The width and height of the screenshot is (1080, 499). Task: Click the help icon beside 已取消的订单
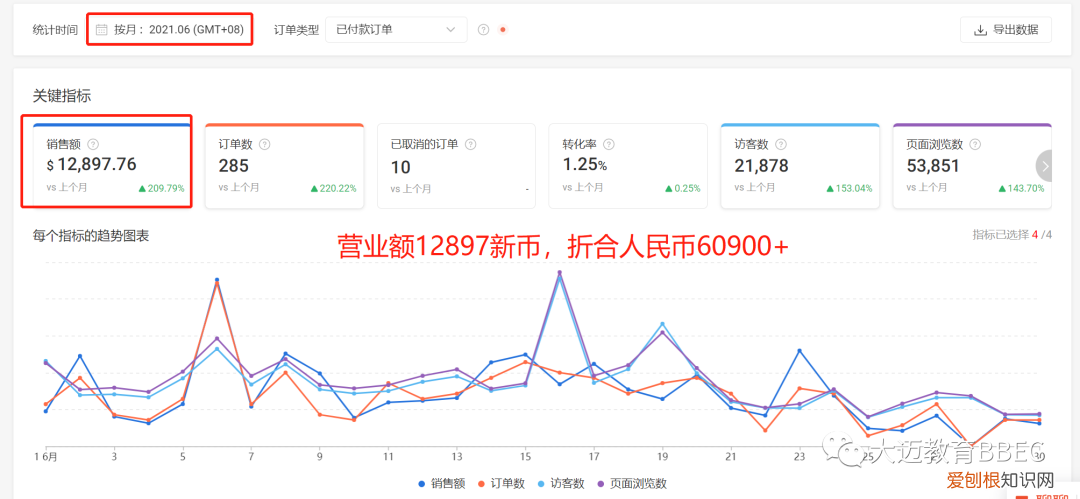pyautogui.click(x=470, y=145)
